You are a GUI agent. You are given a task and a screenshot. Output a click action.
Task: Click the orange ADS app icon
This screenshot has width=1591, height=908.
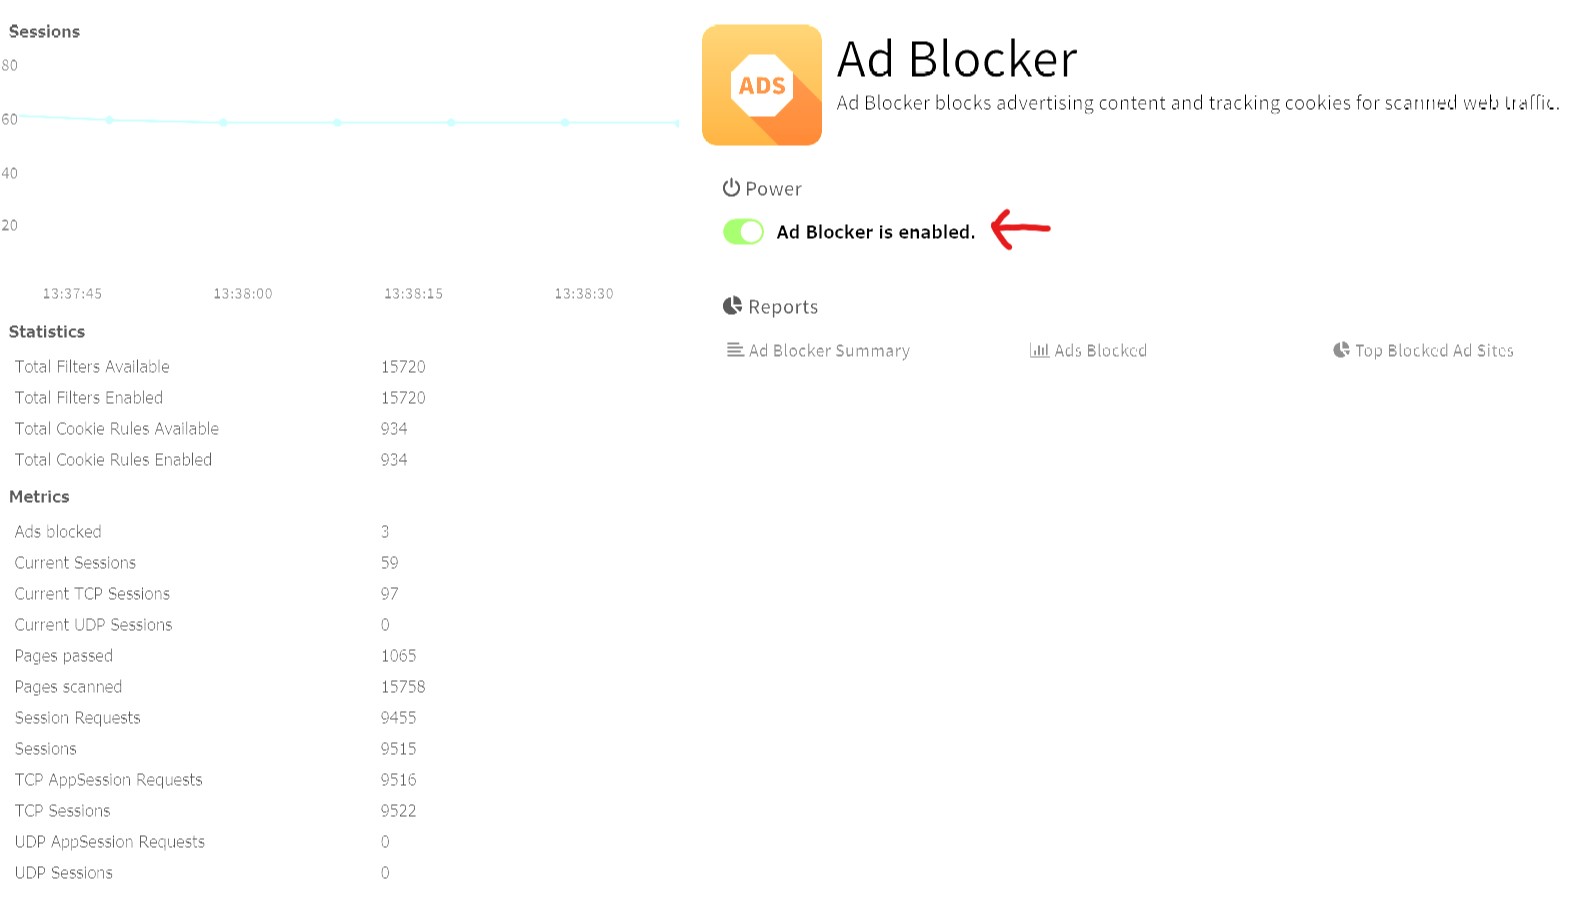(761, 85)
